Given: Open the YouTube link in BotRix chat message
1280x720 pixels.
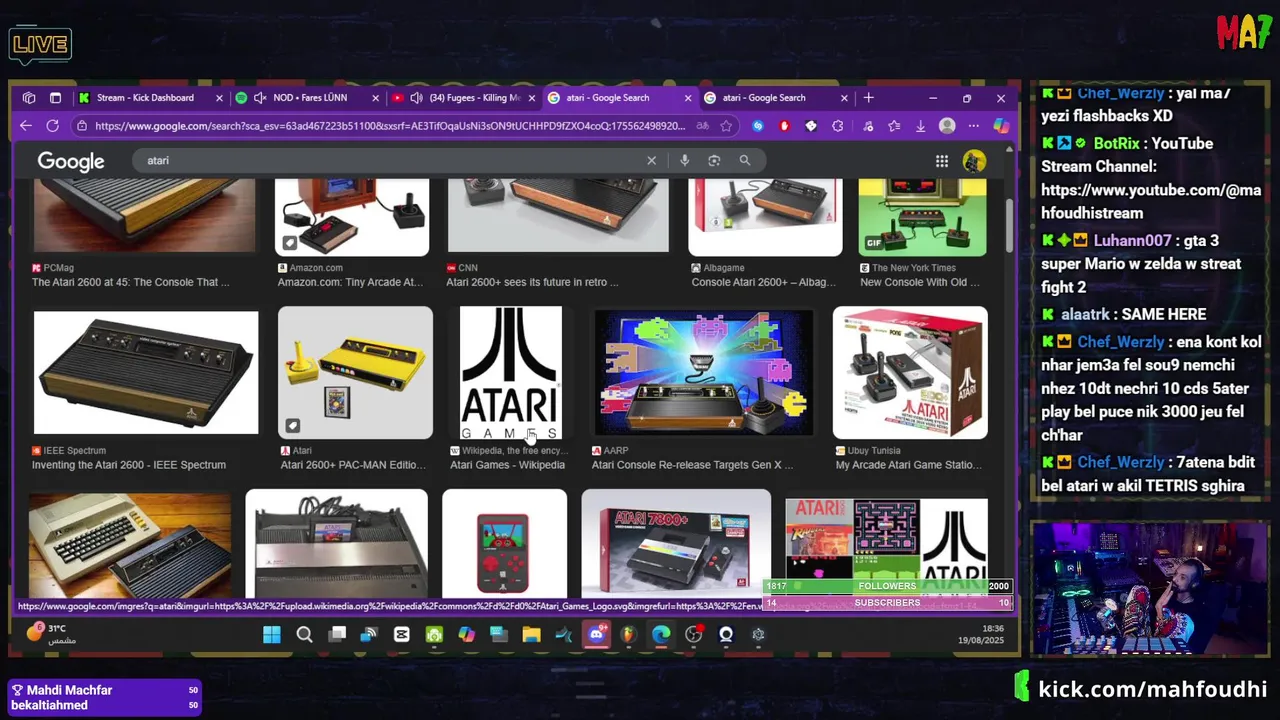Looking at the screenshot, I should pyautogui.click(x=1151, y=201).
